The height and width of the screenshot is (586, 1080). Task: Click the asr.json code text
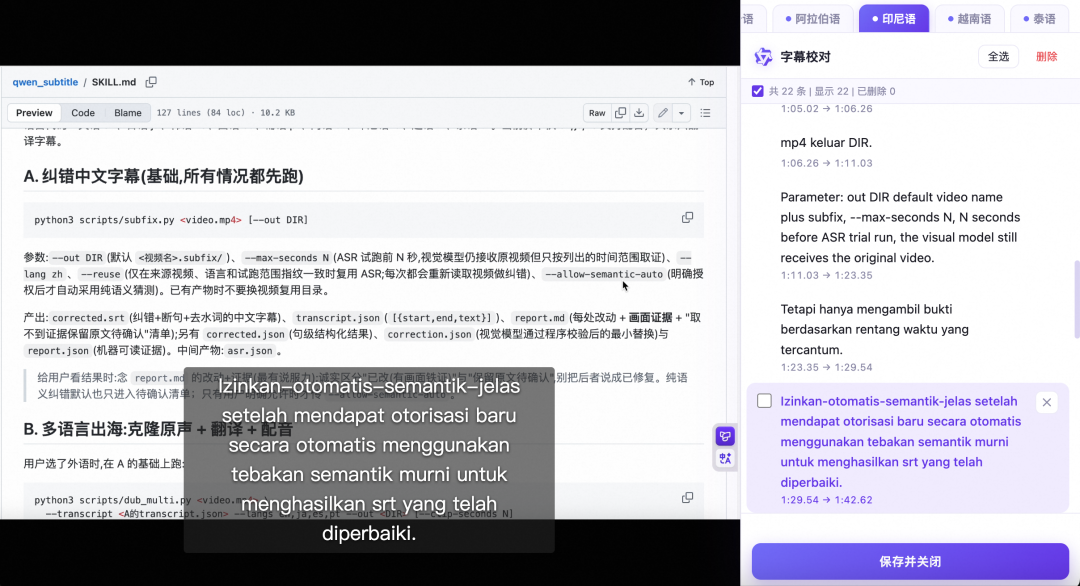point(249,350)
